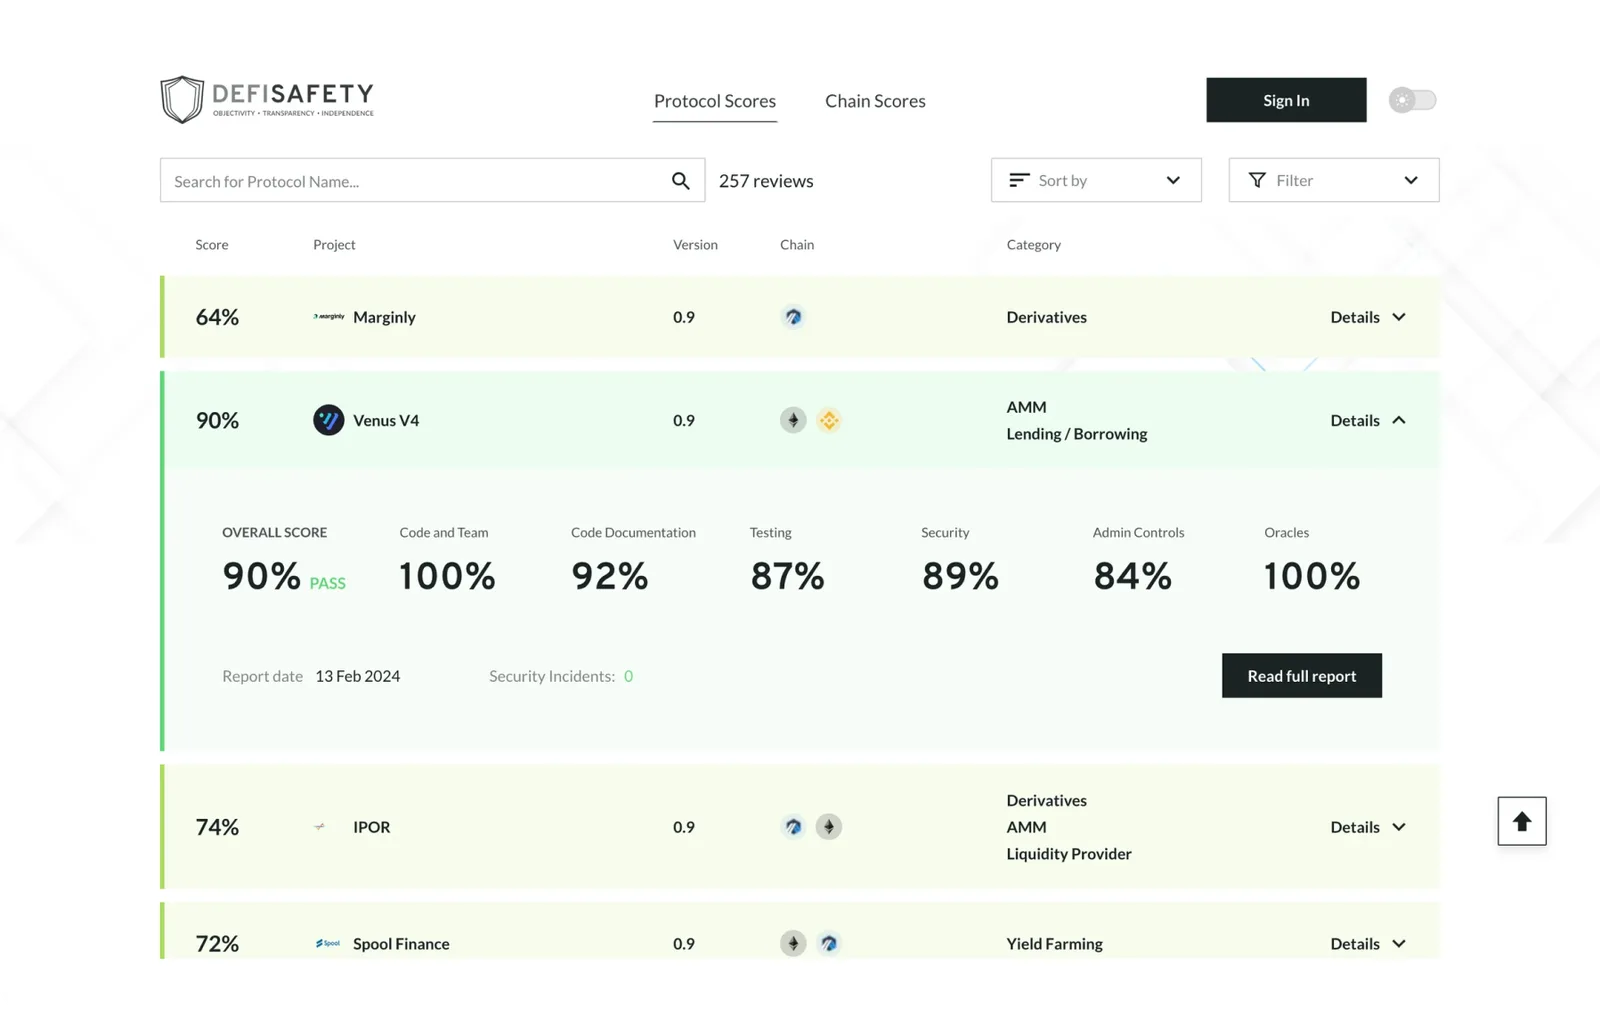Expand Details for Marginly
Image resolution: width=1600 pixels, height=1020 pixels.
click(1368, 317)
